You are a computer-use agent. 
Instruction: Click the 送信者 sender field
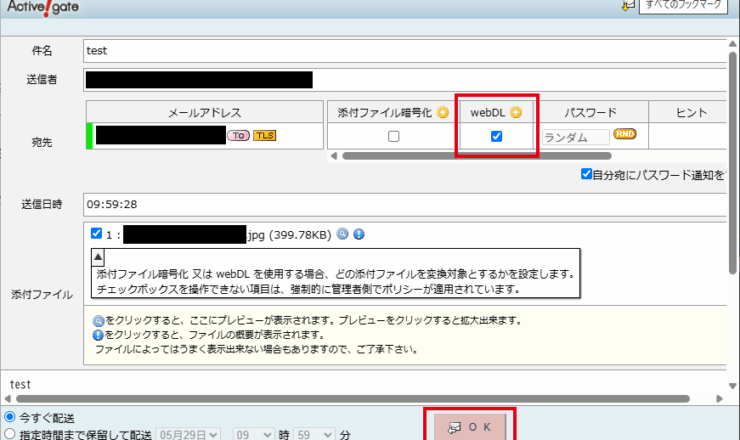point(404,80)
